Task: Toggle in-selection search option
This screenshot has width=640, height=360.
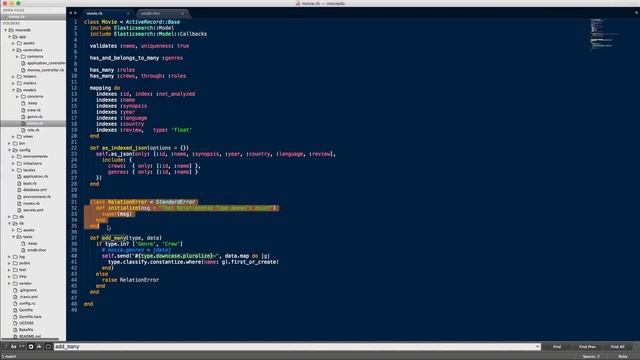Action: 39,347
